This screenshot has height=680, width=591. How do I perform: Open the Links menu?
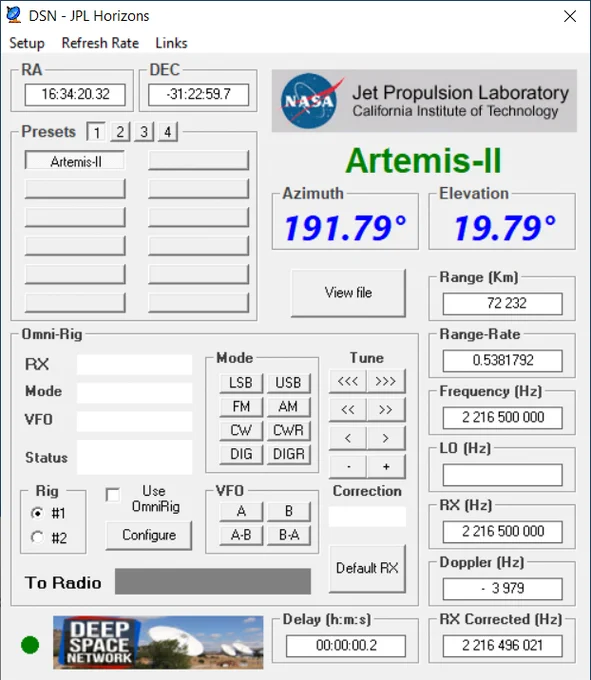click(171, 43)
